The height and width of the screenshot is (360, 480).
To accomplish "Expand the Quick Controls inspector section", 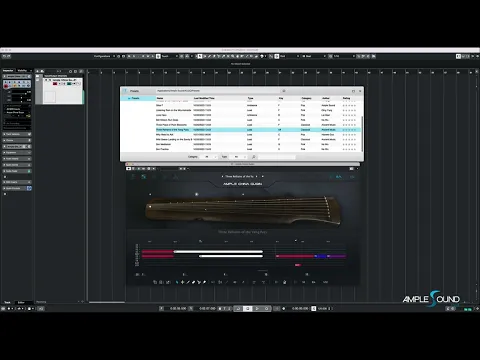I will [17, 188].
